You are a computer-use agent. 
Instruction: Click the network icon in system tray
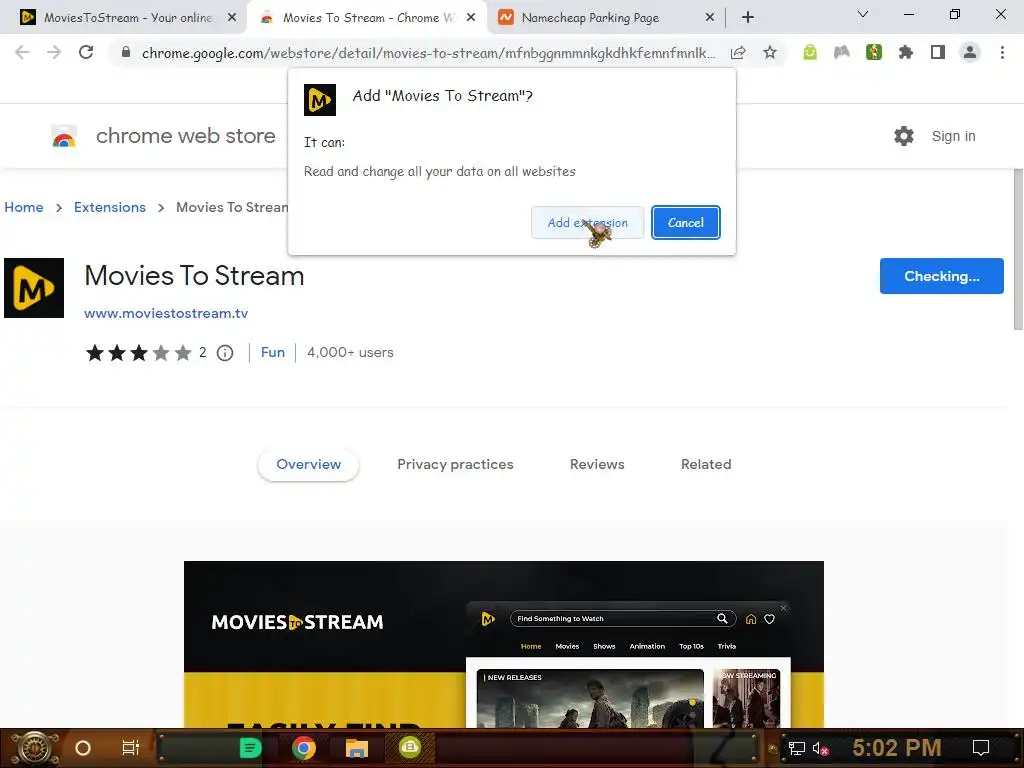click(796, 748)
